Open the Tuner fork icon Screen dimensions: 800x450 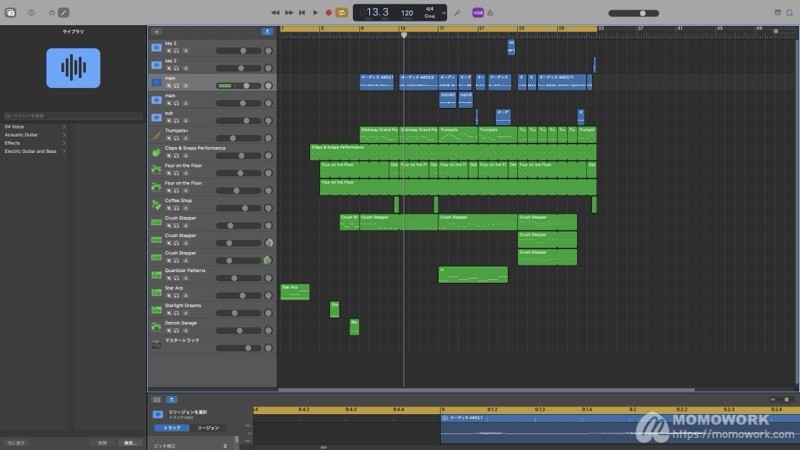[458, 13]
